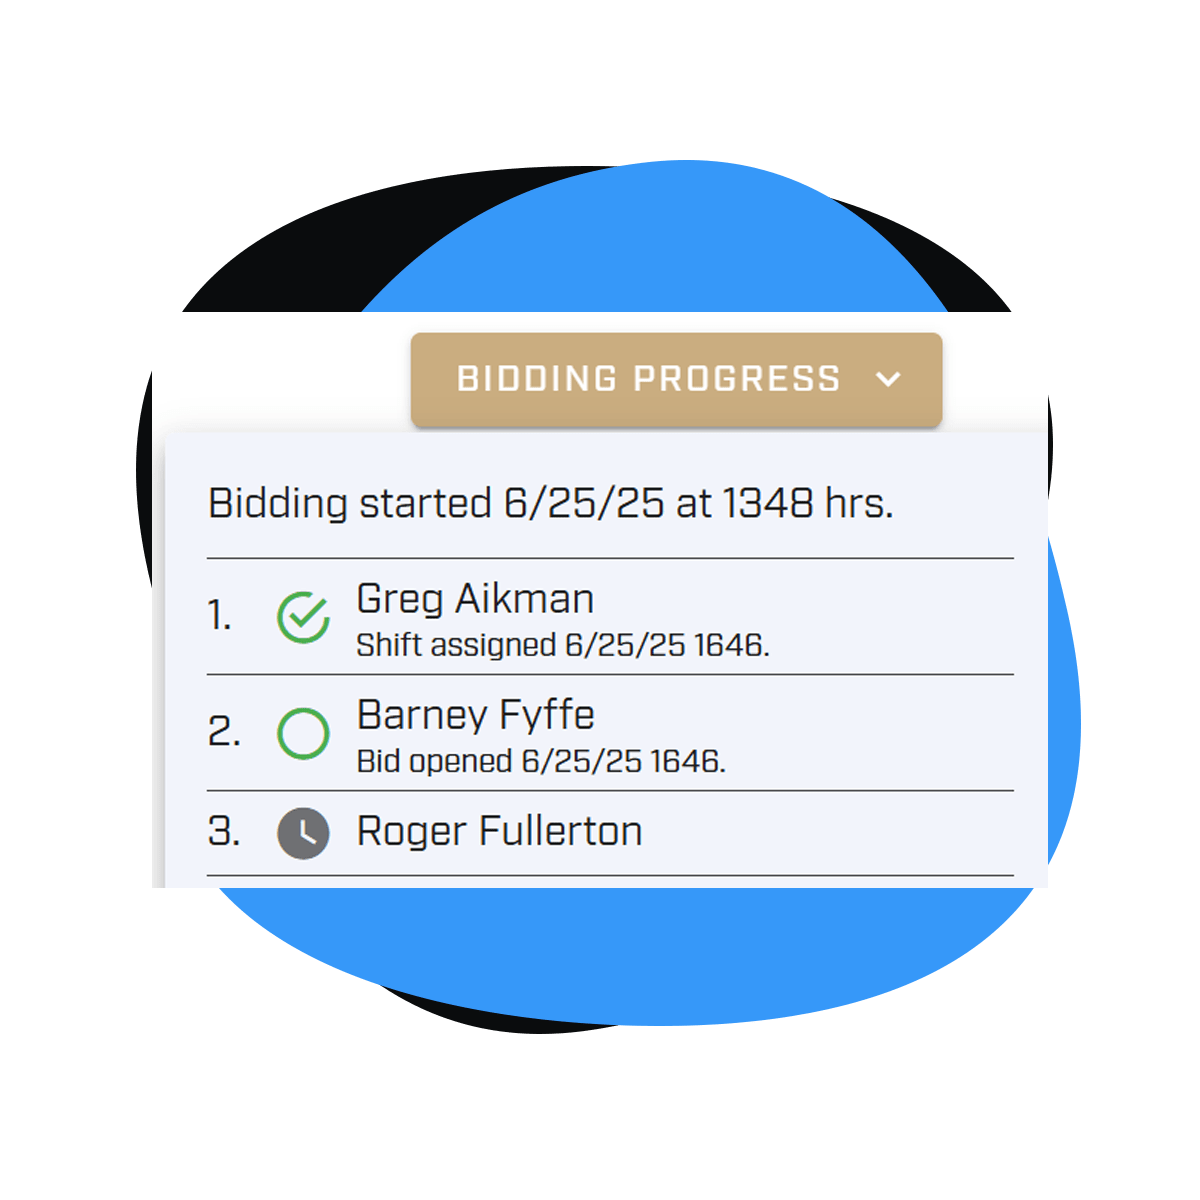Click list number 2 in bidding order
Viewport: 1200px width, 1200px height.
224,732
